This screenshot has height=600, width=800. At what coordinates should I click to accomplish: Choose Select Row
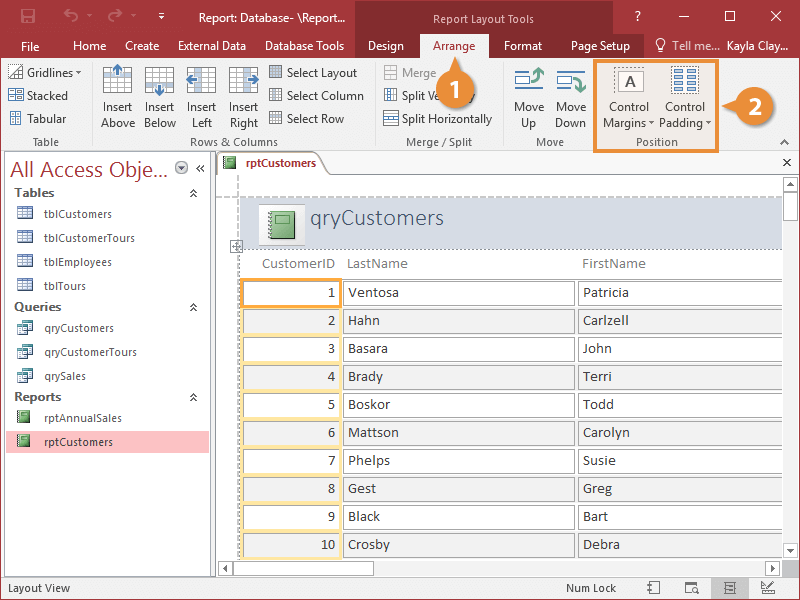[307, 118]
